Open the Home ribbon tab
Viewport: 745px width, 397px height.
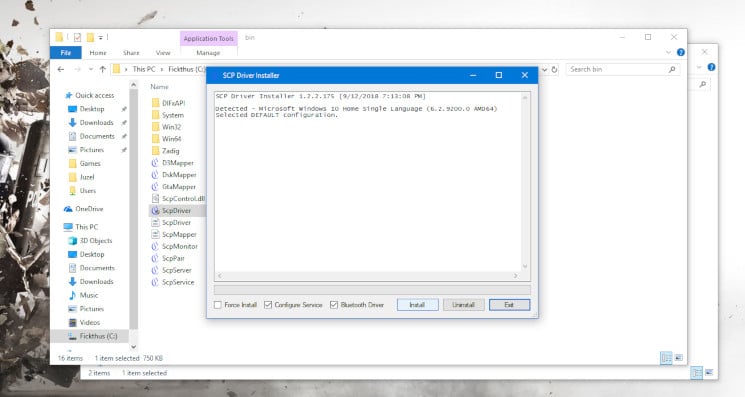tap(98, 53)
